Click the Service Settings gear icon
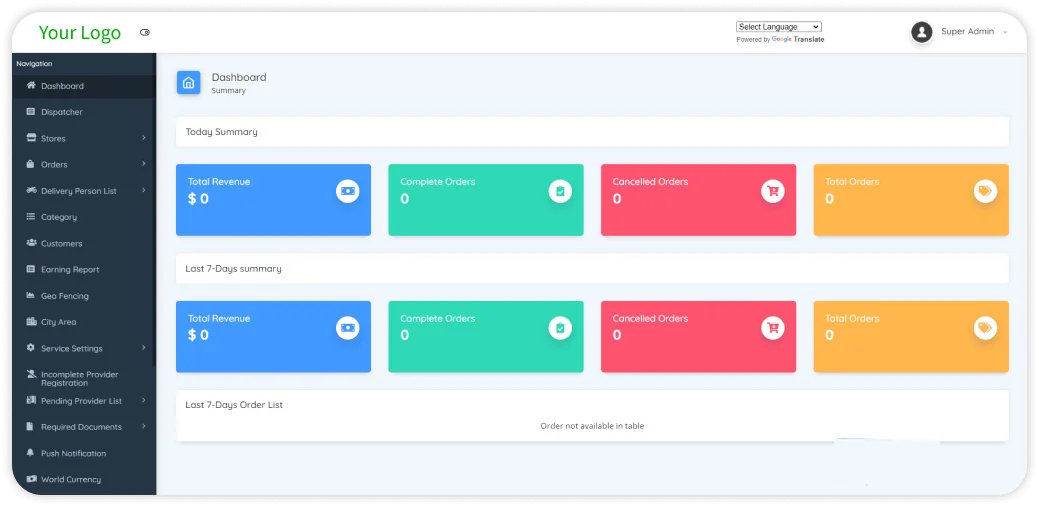Image resolution: width=1039 pixels, height=507 pixels. (30, 348)
